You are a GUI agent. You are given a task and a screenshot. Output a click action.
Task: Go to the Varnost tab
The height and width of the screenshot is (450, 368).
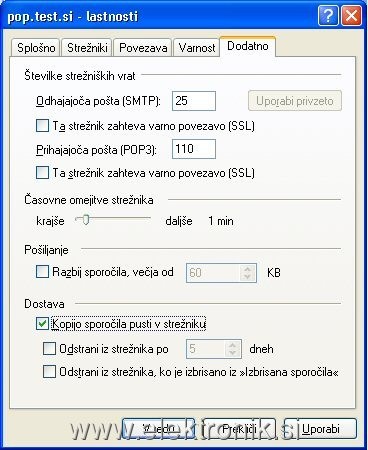[197, 48]
